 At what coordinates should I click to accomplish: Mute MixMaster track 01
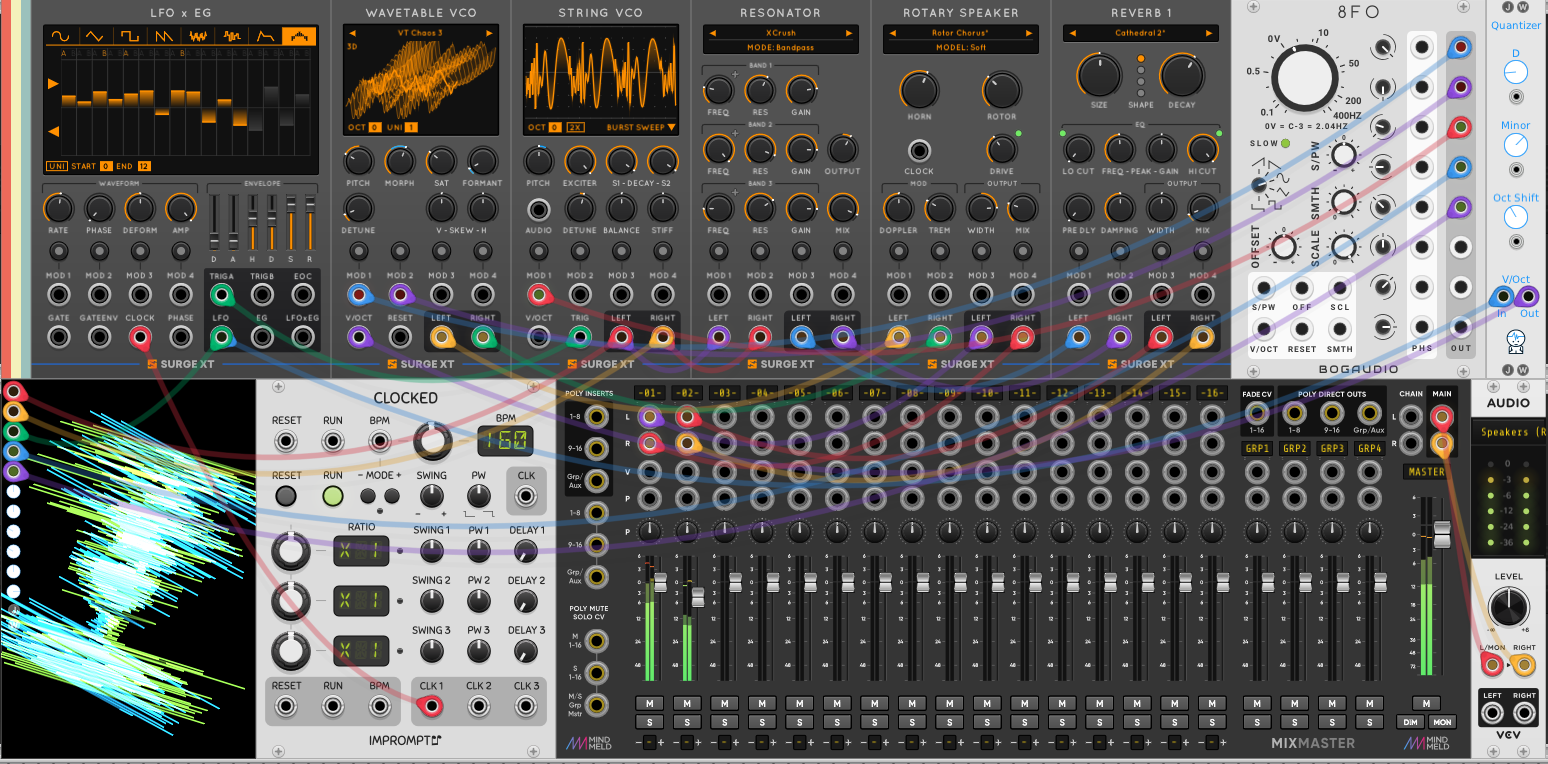(649, 703)
